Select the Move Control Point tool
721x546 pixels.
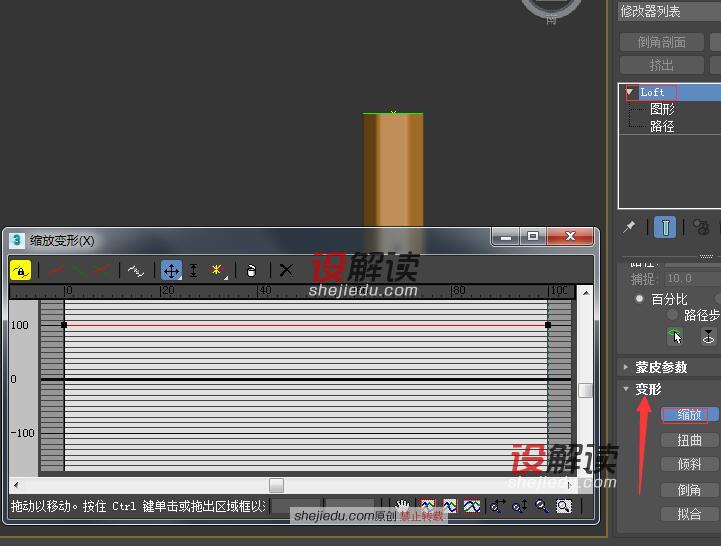171,270
